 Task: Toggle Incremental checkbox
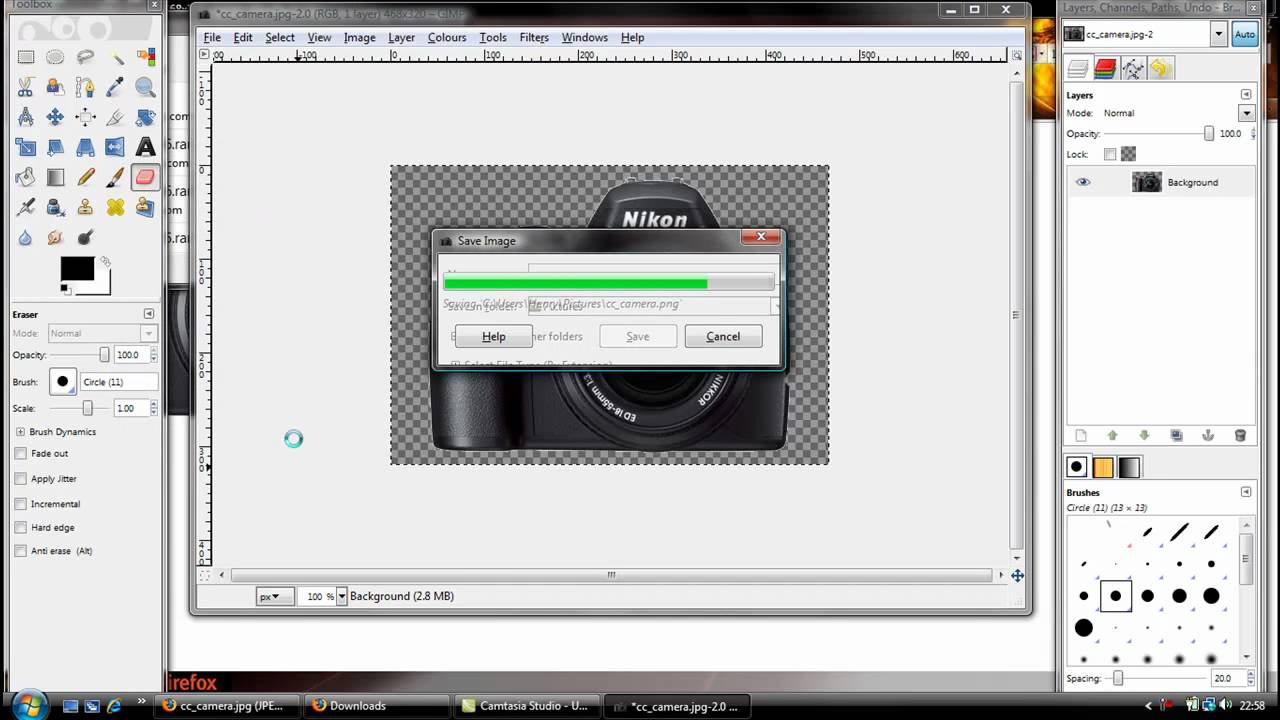pyautogui.click(x=21, y=503)
